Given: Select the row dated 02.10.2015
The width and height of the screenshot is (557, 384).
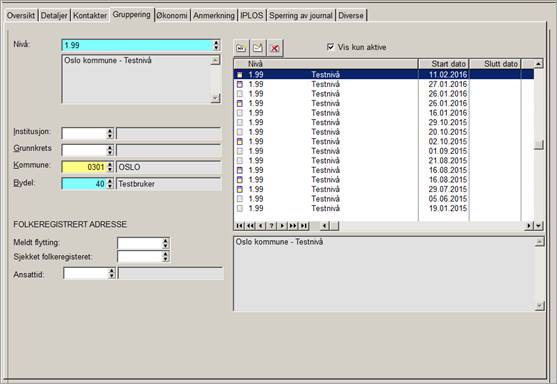Looking at the screenshot, I should click(x=384, y=141).
